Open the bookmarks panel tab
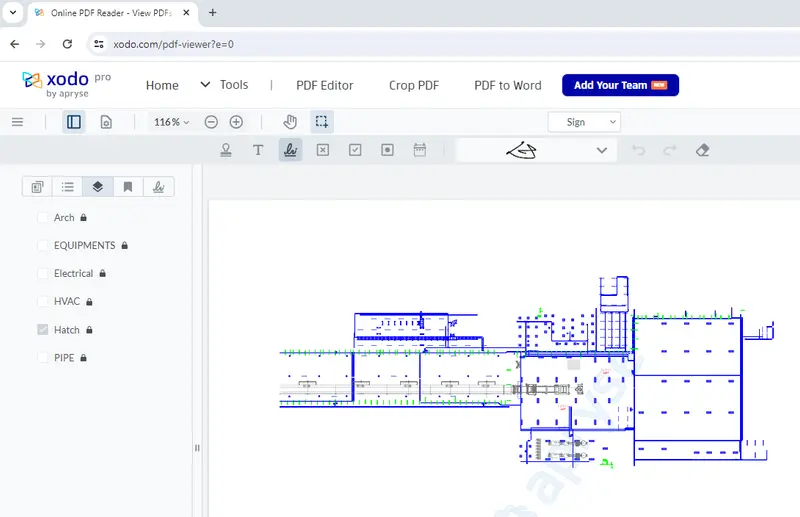The image size is (800, 517). (x=128, y=187)
